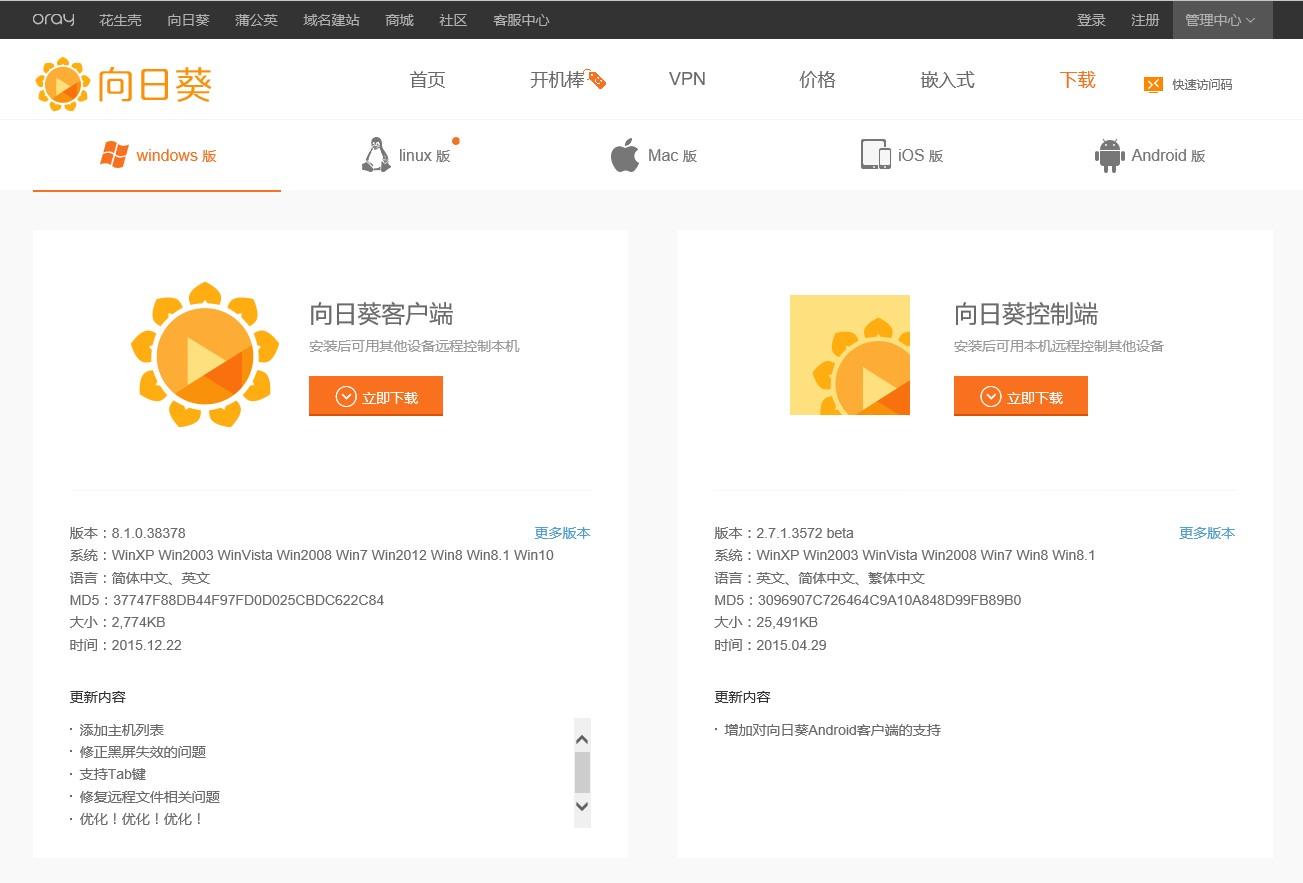Click the iOS device icon

pyautogui.click(x=875, y=155)
